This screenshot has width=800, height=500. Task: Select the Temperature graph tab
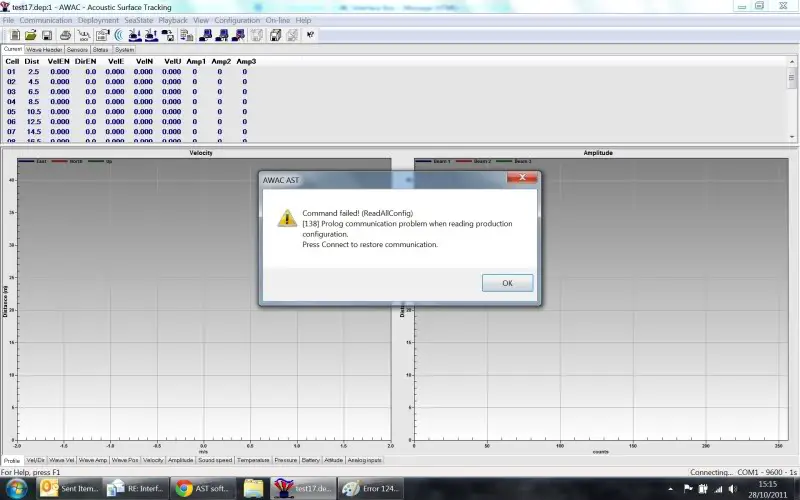click(253, 460)
